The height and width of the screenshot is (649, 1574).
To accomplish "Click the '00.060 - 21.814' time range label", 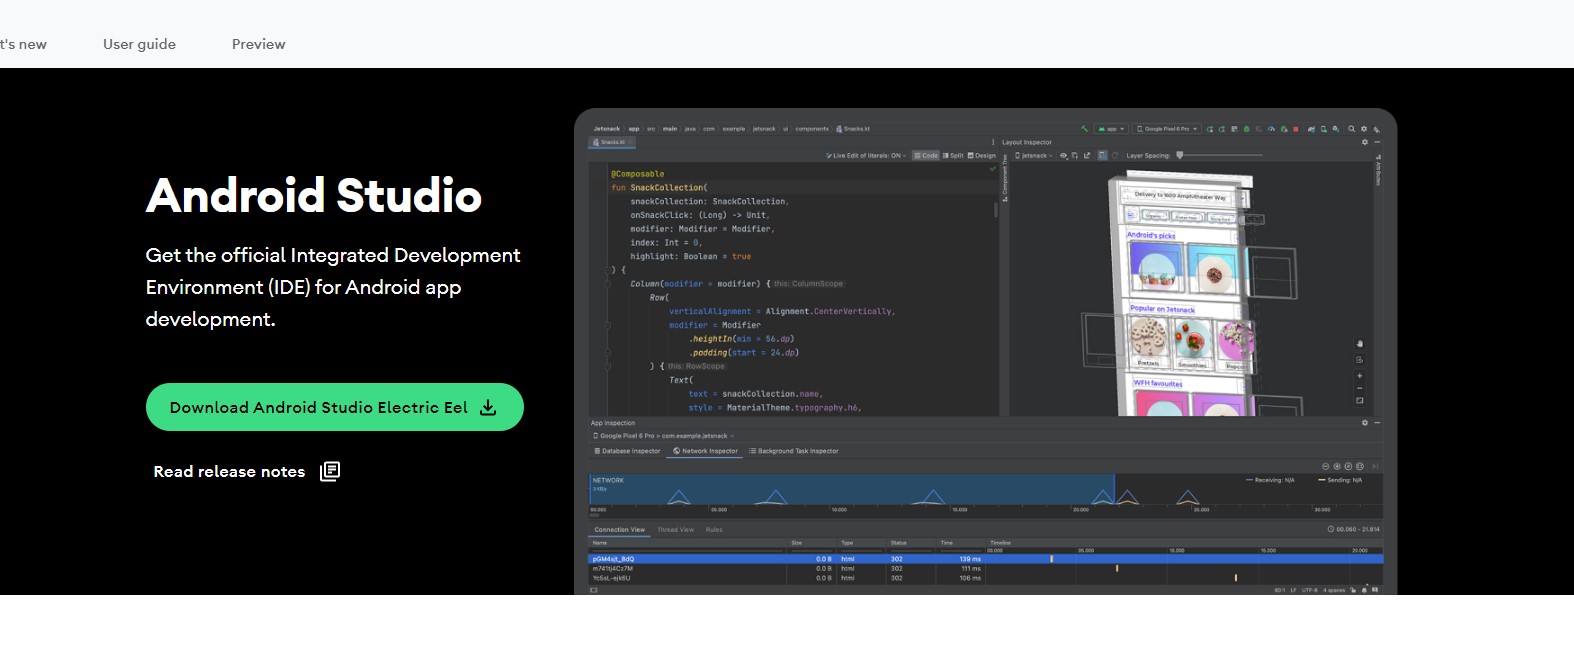I will pyautogui.click(x=1353, y=529).
